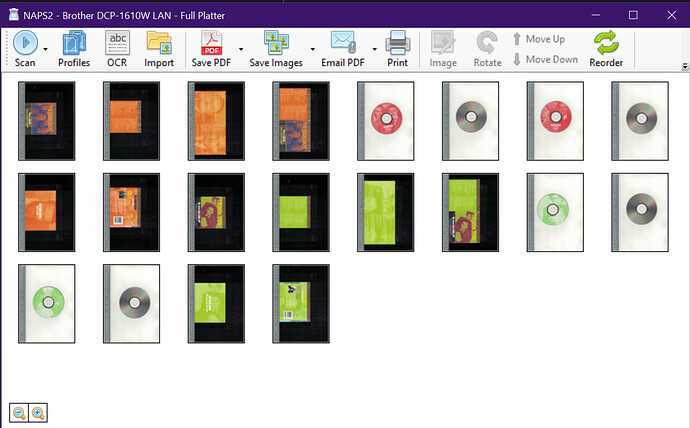The image size is (690, 428).
Task: Save scans as PDF
Action: point(211,49)
